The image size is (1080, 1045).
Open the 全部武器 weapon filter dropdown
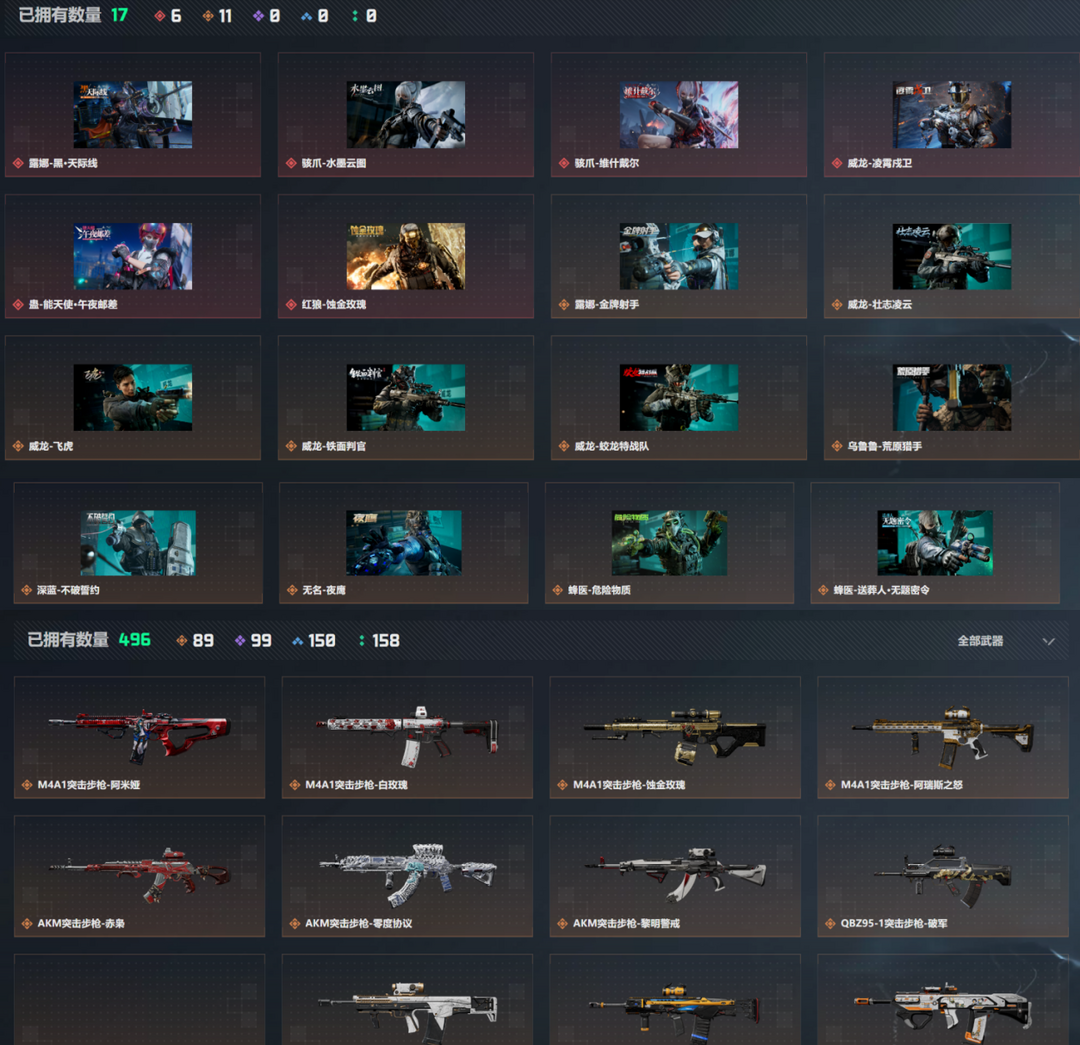[980, 641]
